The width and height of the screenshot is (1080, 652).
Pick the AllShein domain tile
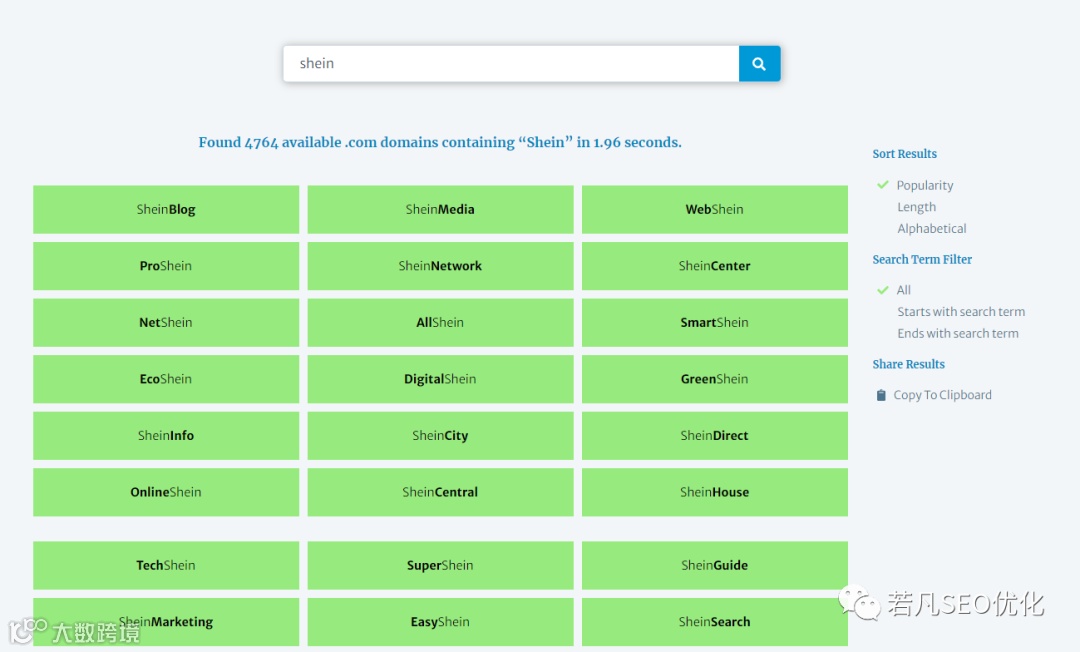coord(440,322)
